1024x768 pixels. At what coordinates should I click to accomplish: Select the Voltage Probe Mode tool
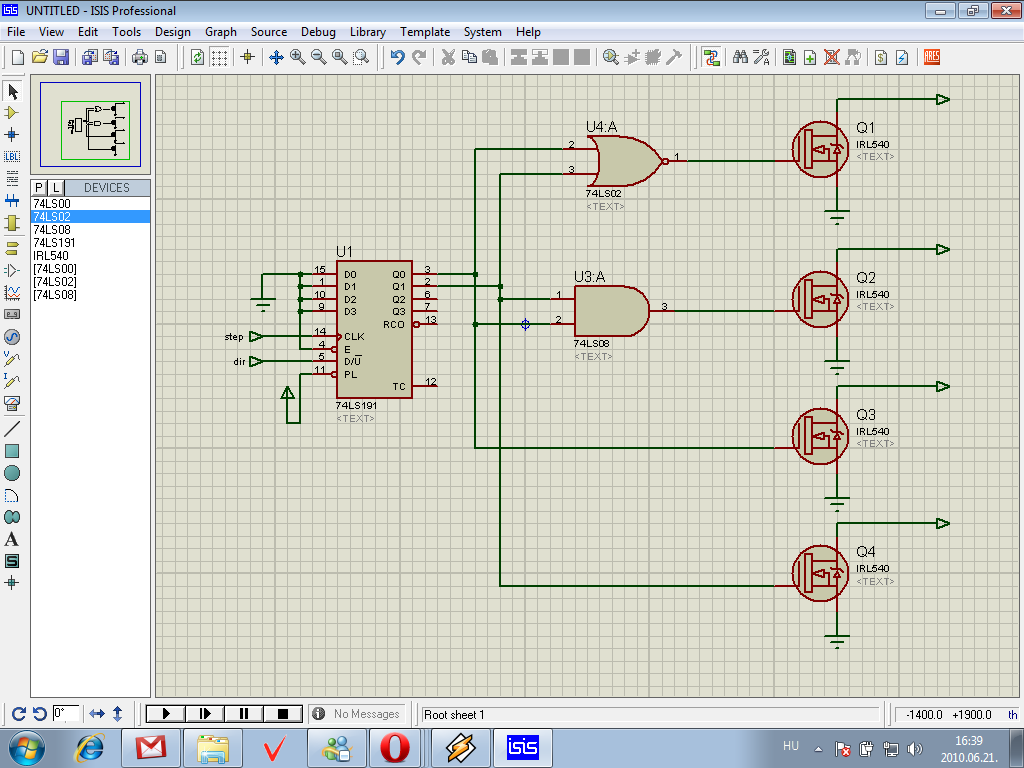coord(12,359)
